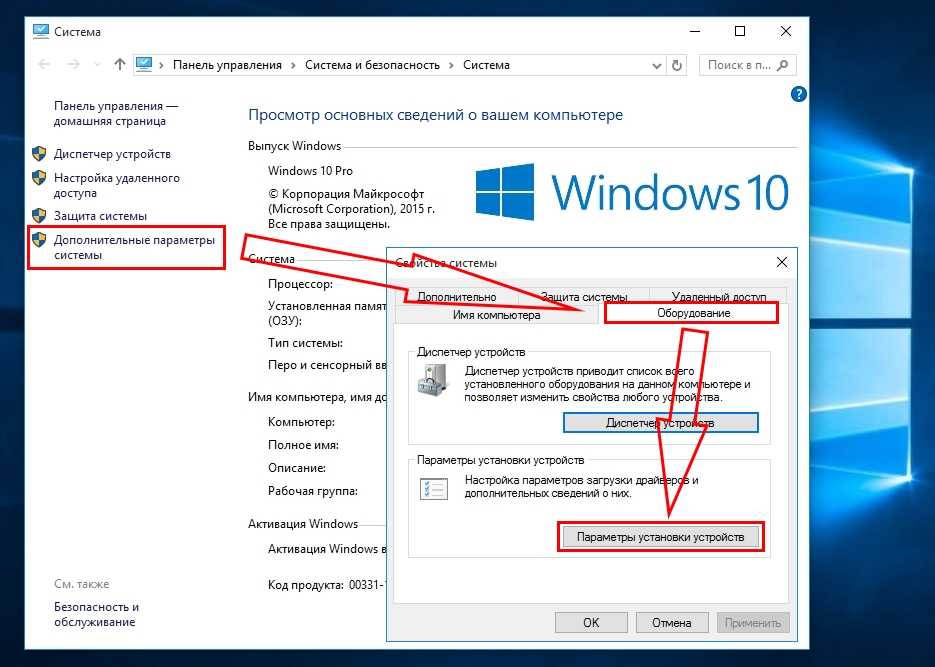Switch to 'Дополнительно' tab
This screenshot has height=667, width=935.
coord(457,296)
